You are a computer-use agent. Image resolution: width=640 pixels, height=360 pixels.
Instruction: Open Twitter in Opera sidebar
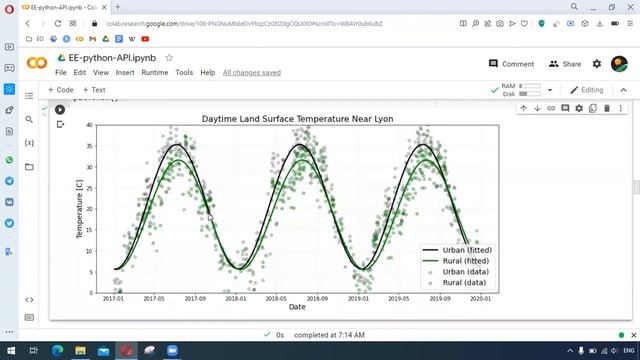point(9,223)
